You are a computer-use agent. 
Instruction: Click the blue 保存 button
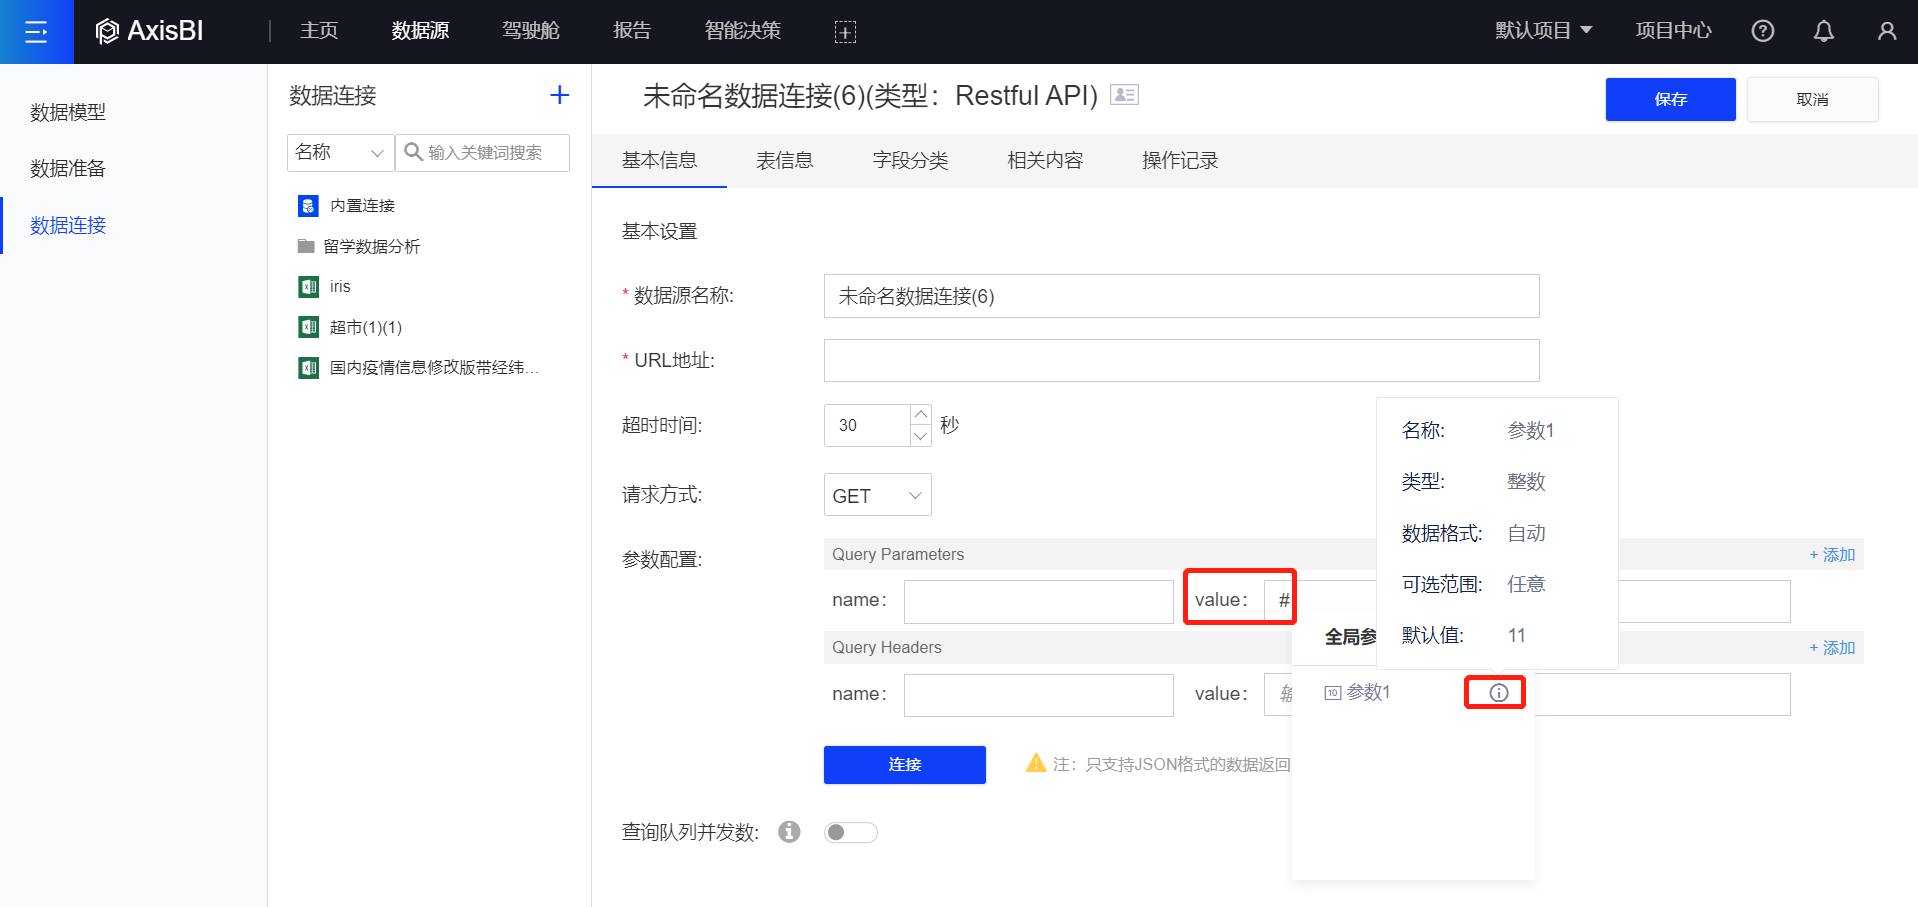click(x=1670, y=99)
